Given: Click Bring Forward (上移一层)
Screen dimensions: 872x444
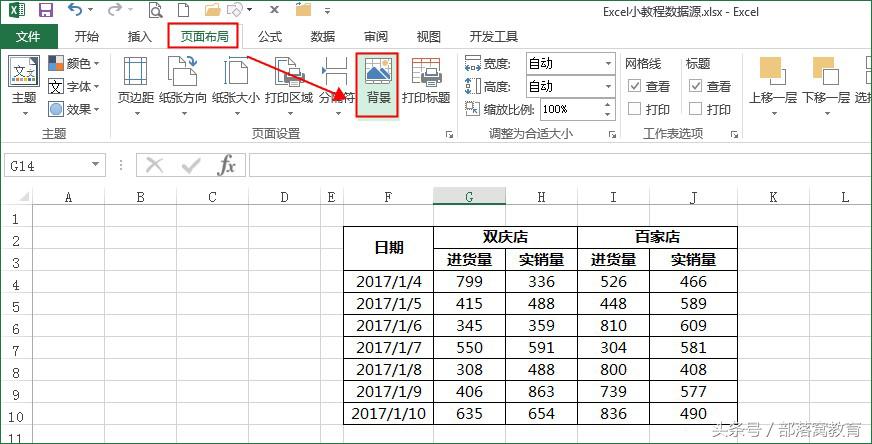Looking at the screenshot, I should tap(772, 86).
